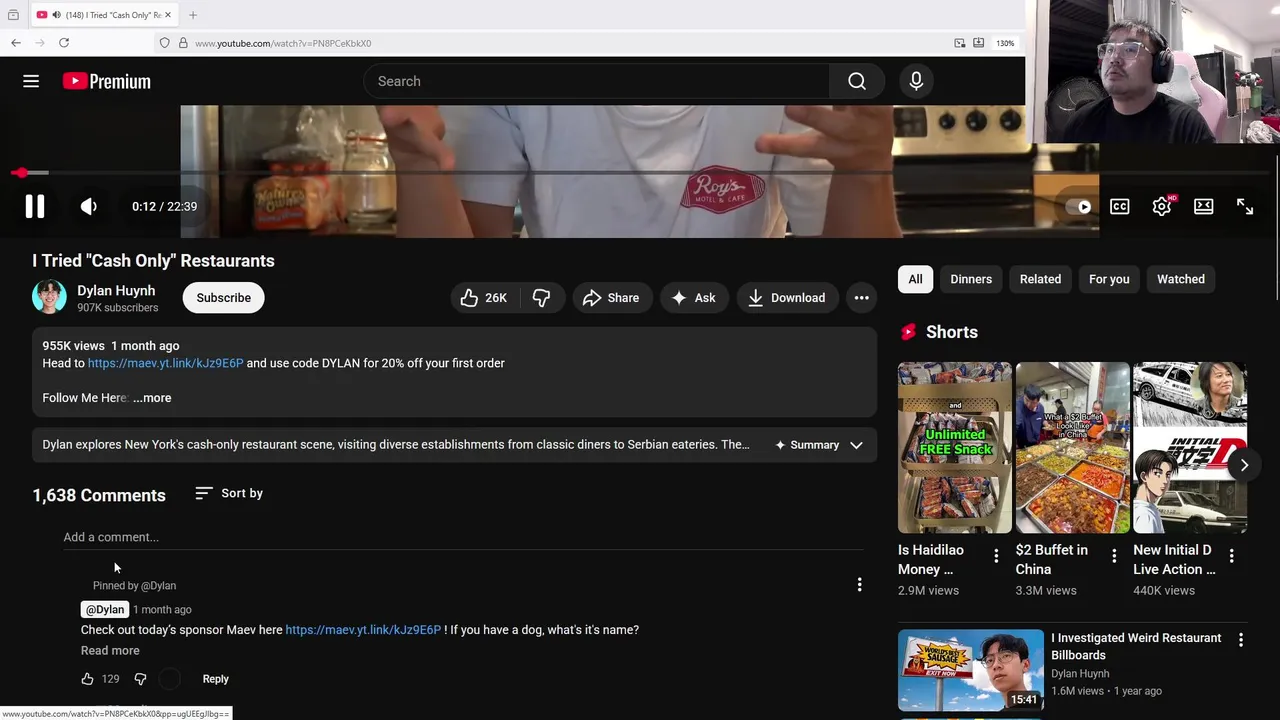The height and width of the screenshot is (720, 1280).
Task: Open more actions menu beside Download
Action: click(861, 298)
